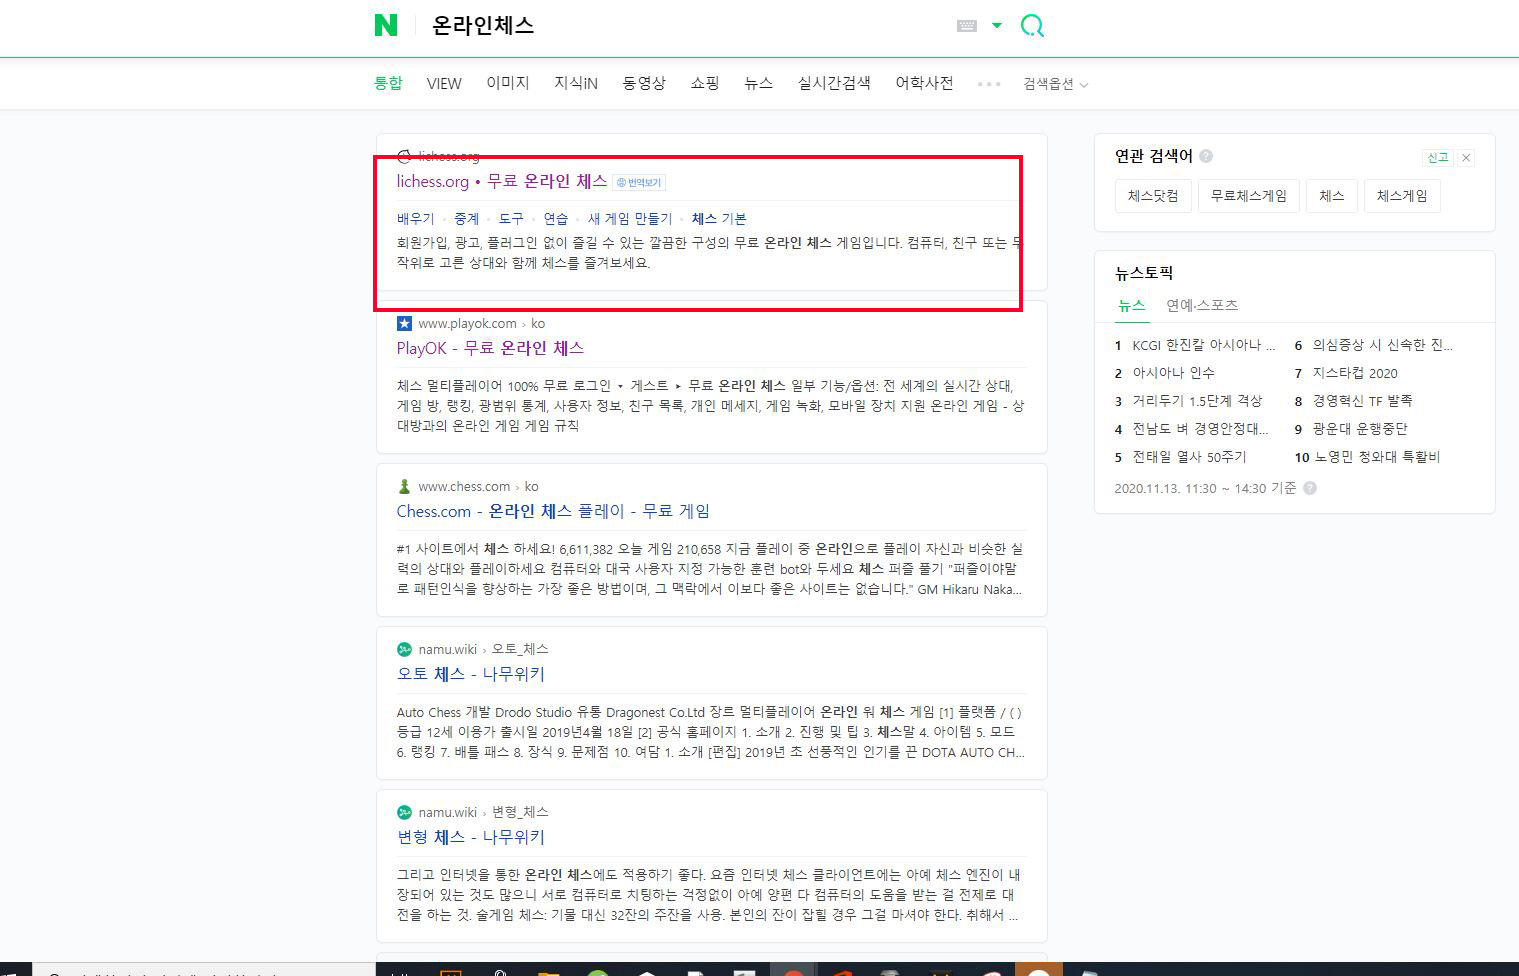Click namu.wiki favicon beside 오토_체스

404,649
